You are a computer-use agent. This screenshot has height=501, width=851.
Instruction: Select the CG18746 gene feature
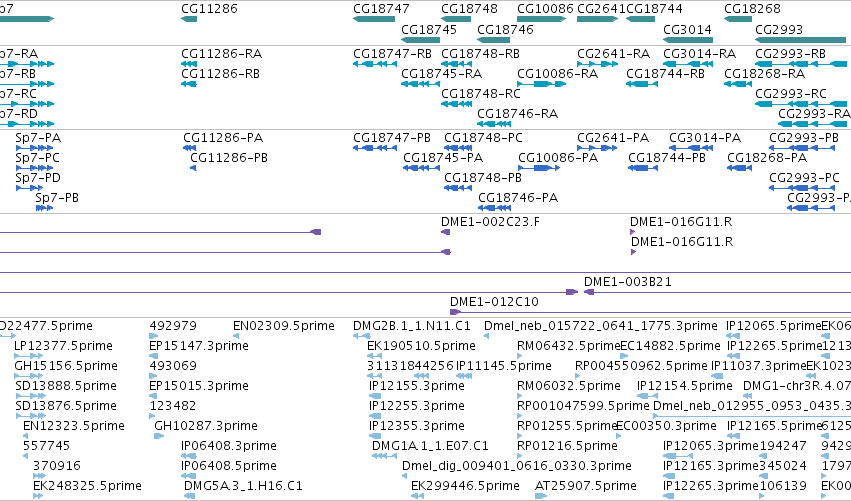coord(493,40)
